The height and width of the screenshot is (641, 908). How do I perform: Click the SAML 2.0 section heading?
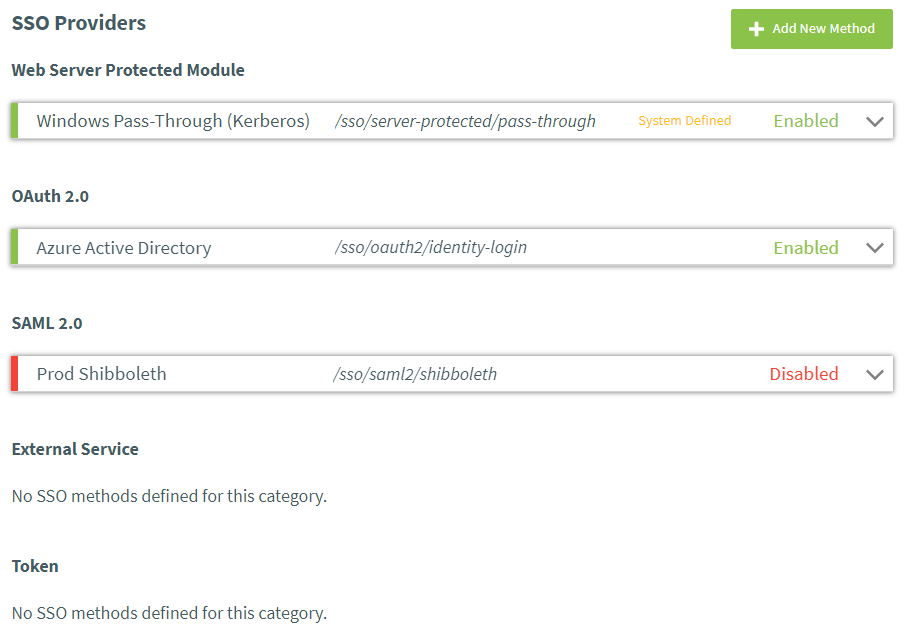click(x=47, y=323)
